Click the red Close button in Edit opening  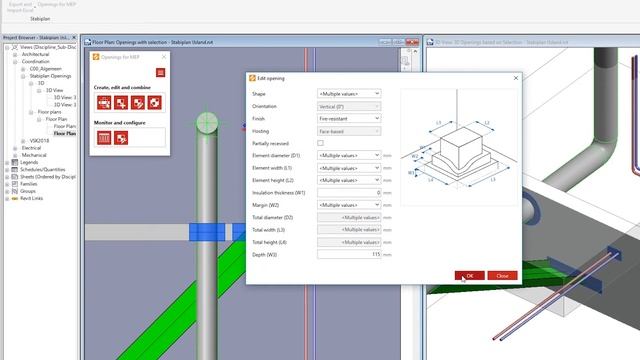click(x=502, y=276)
